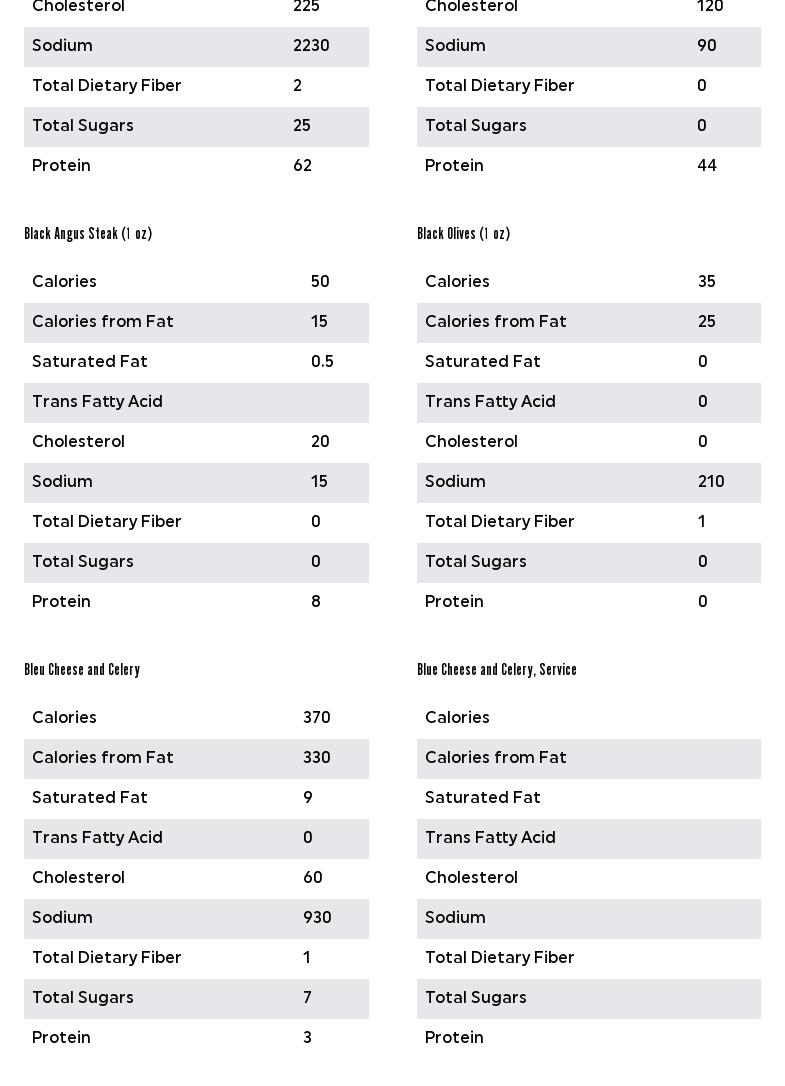The height and width of the screenshot is (1086, 785).
Task: Click the Black Olives (1 oz) heading
Action: 463,234
